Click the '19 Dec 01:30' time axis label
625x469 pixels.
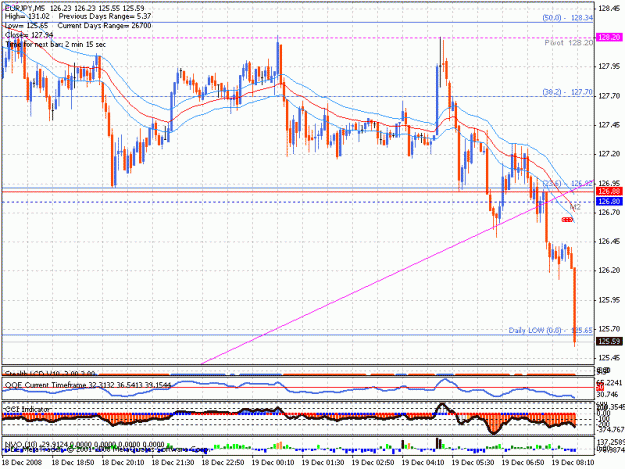click(322, 463)
